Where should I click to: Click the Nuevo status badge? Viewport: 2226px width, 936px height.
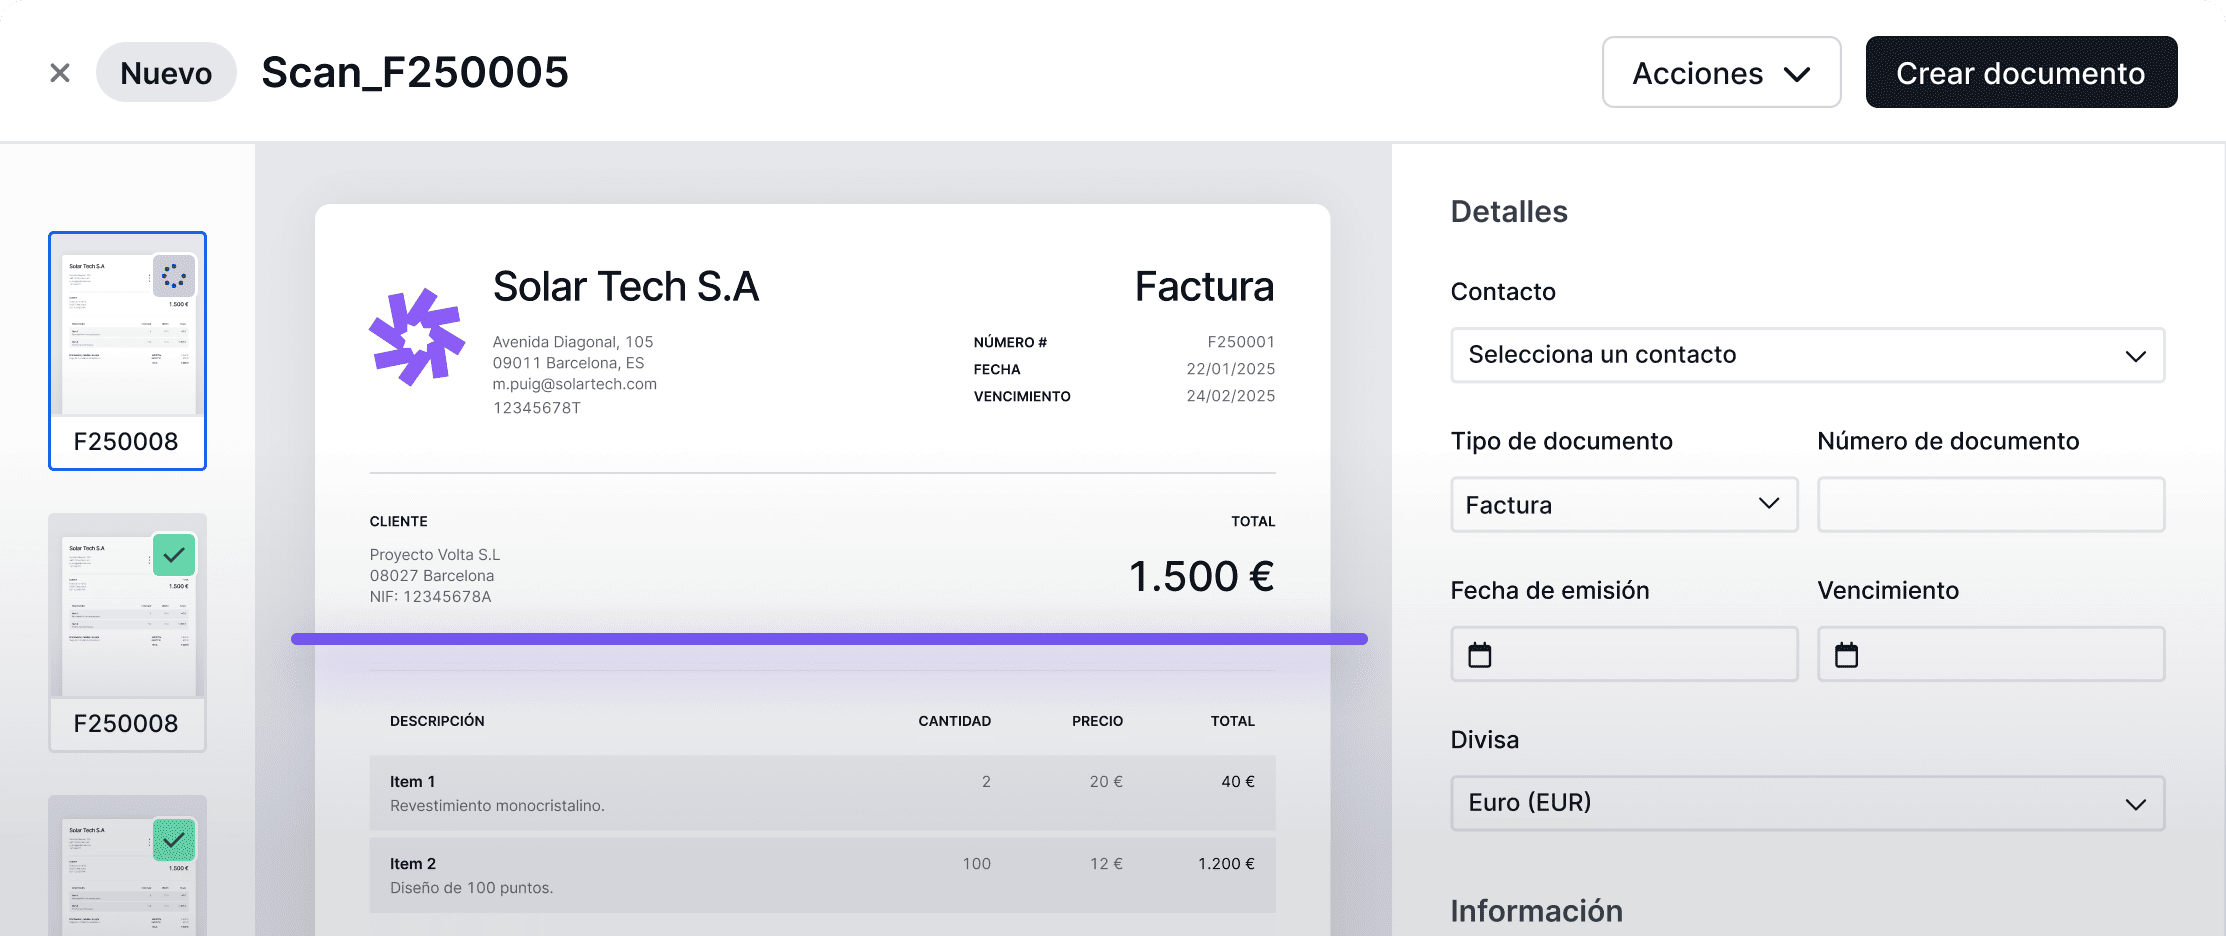166,73
